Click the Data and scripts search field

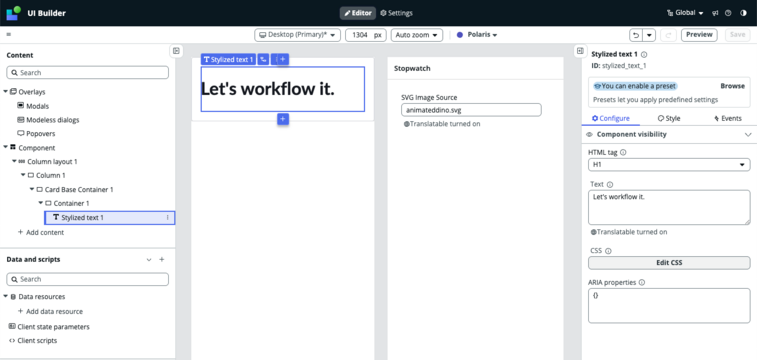(88, 279)
